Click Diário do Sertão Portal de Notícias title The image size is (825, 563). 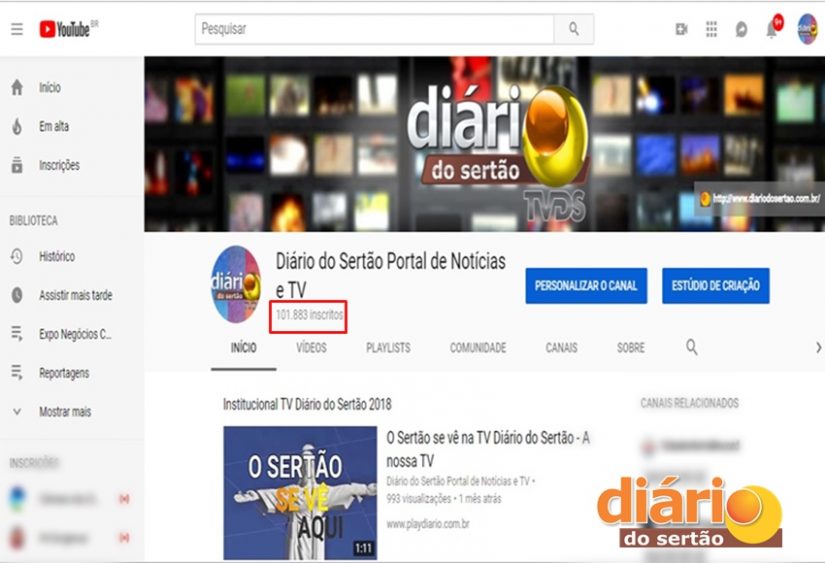(390, 275)
